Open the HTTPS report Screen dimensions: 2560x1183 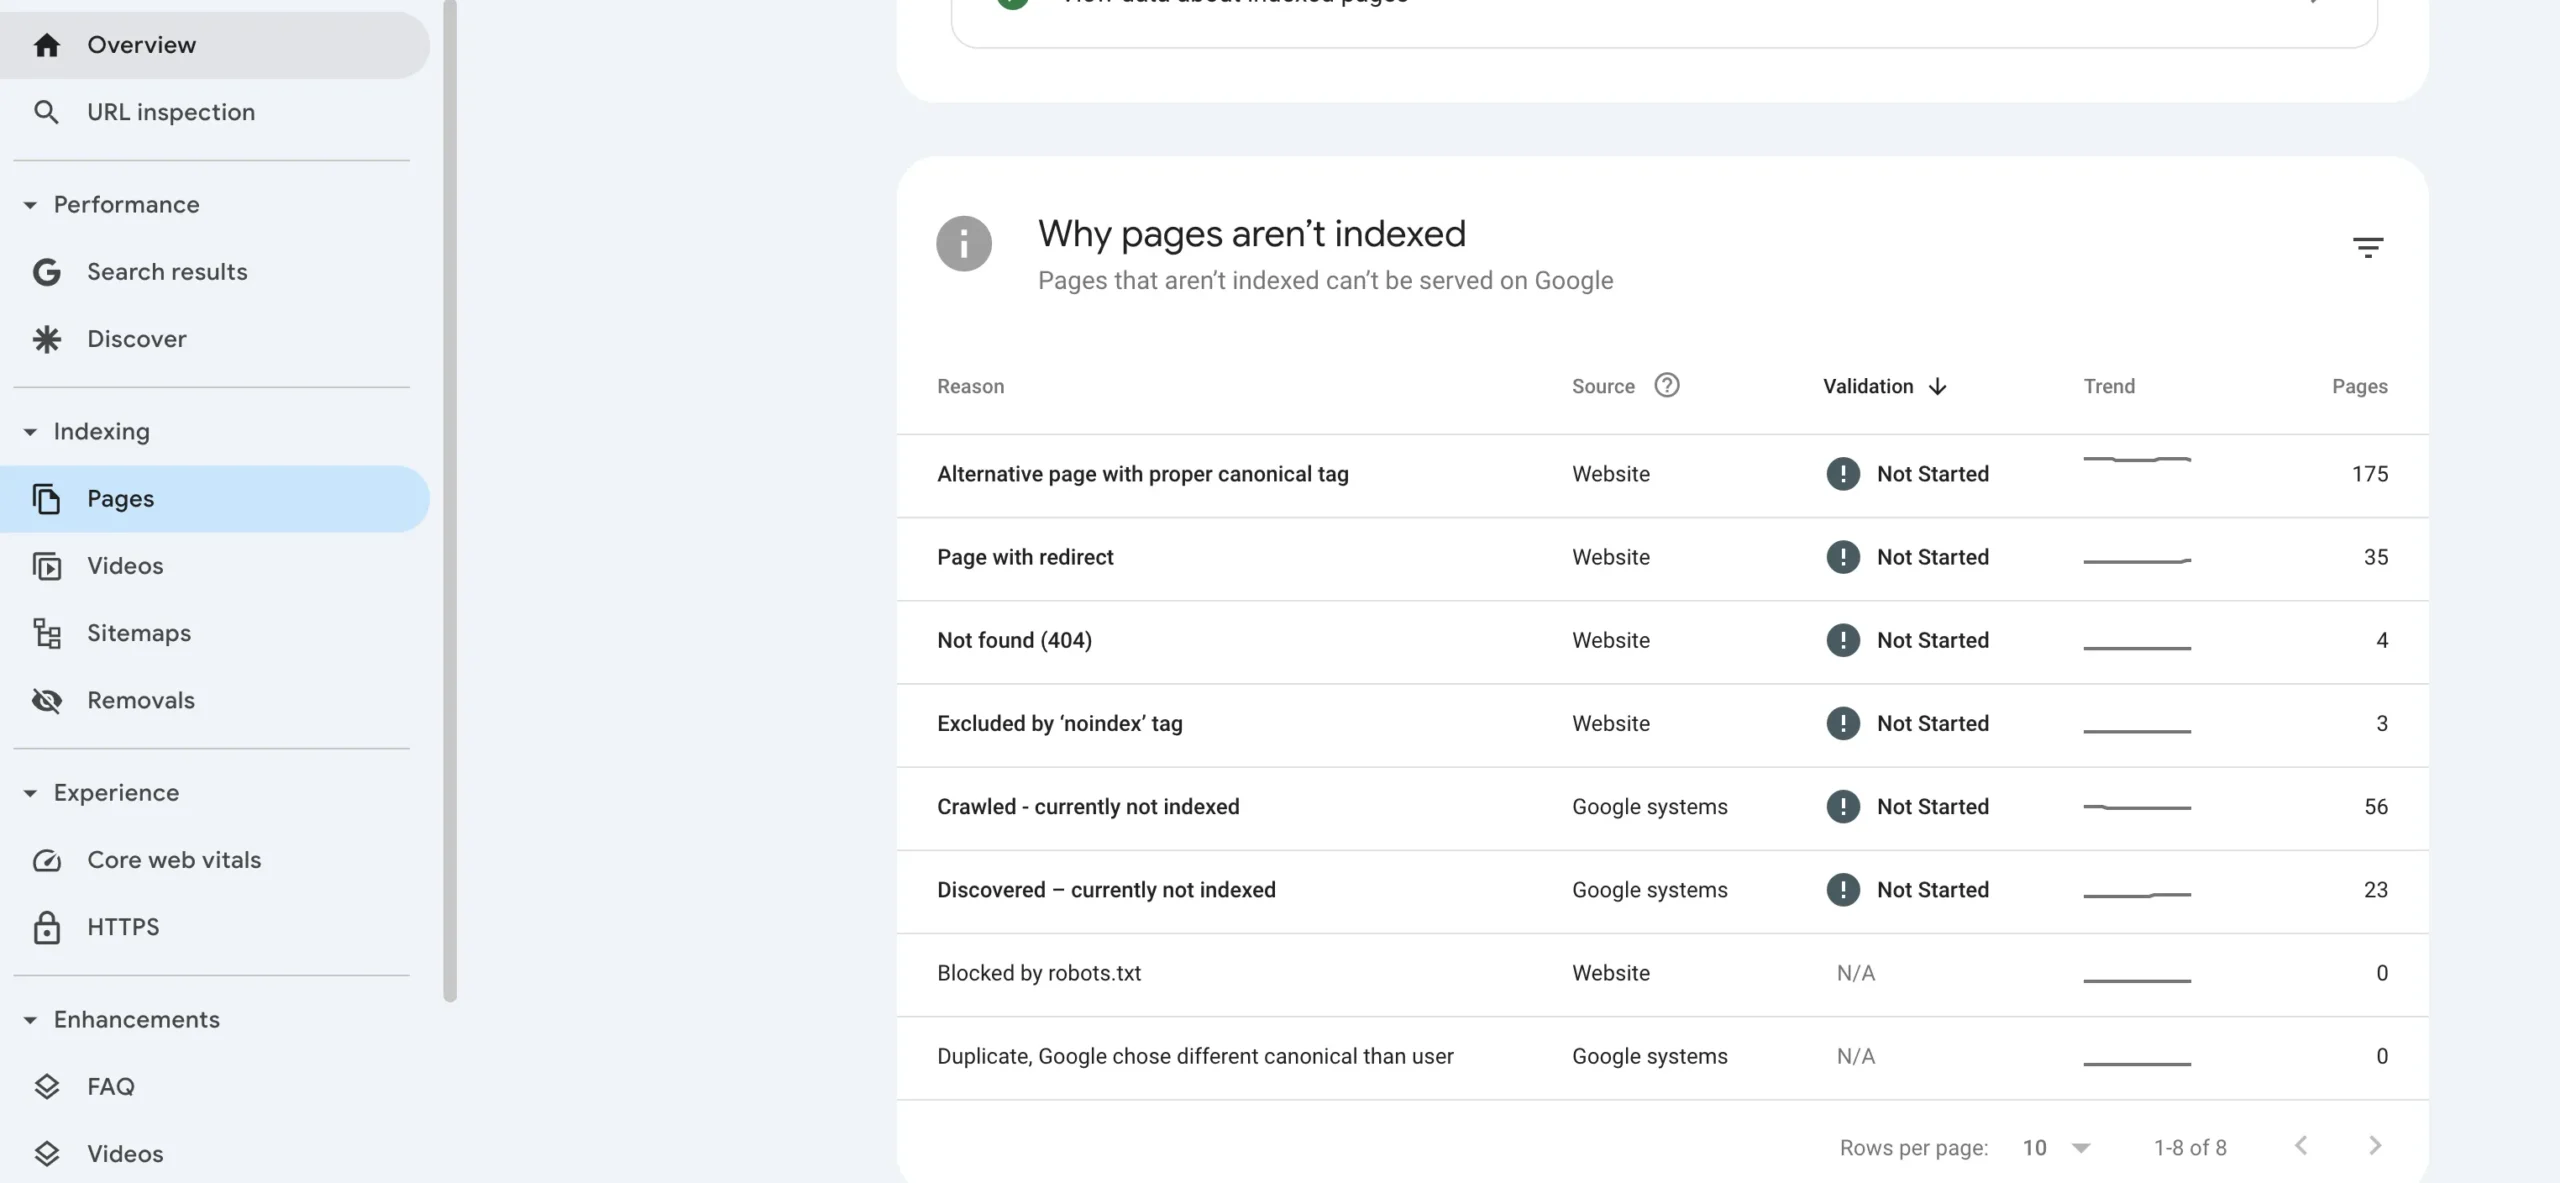[x=215, y=927]
